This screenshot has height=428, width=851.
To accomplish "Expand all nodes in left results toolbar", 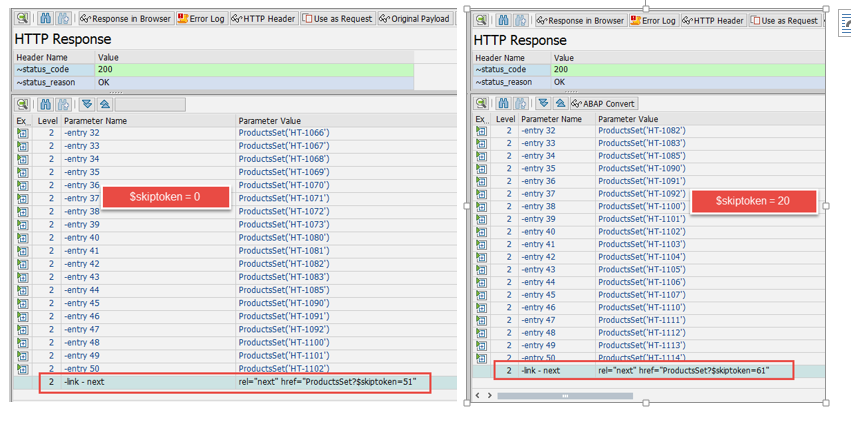I will (87, 104).
